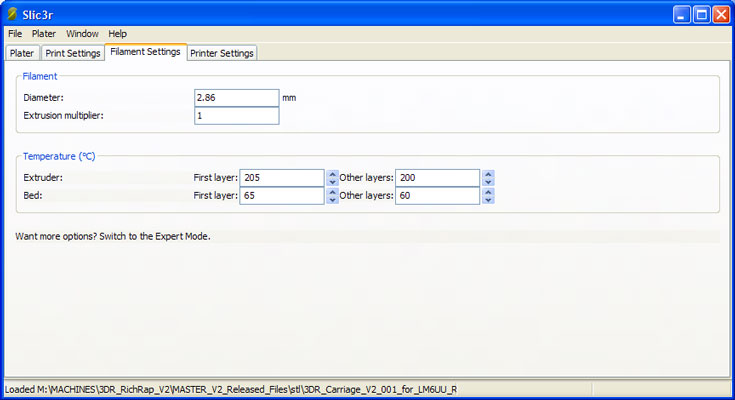Raise bed other layers temperature with up arrow
Image resolution: width=735 pixels, height=400 pixels.
488,192
